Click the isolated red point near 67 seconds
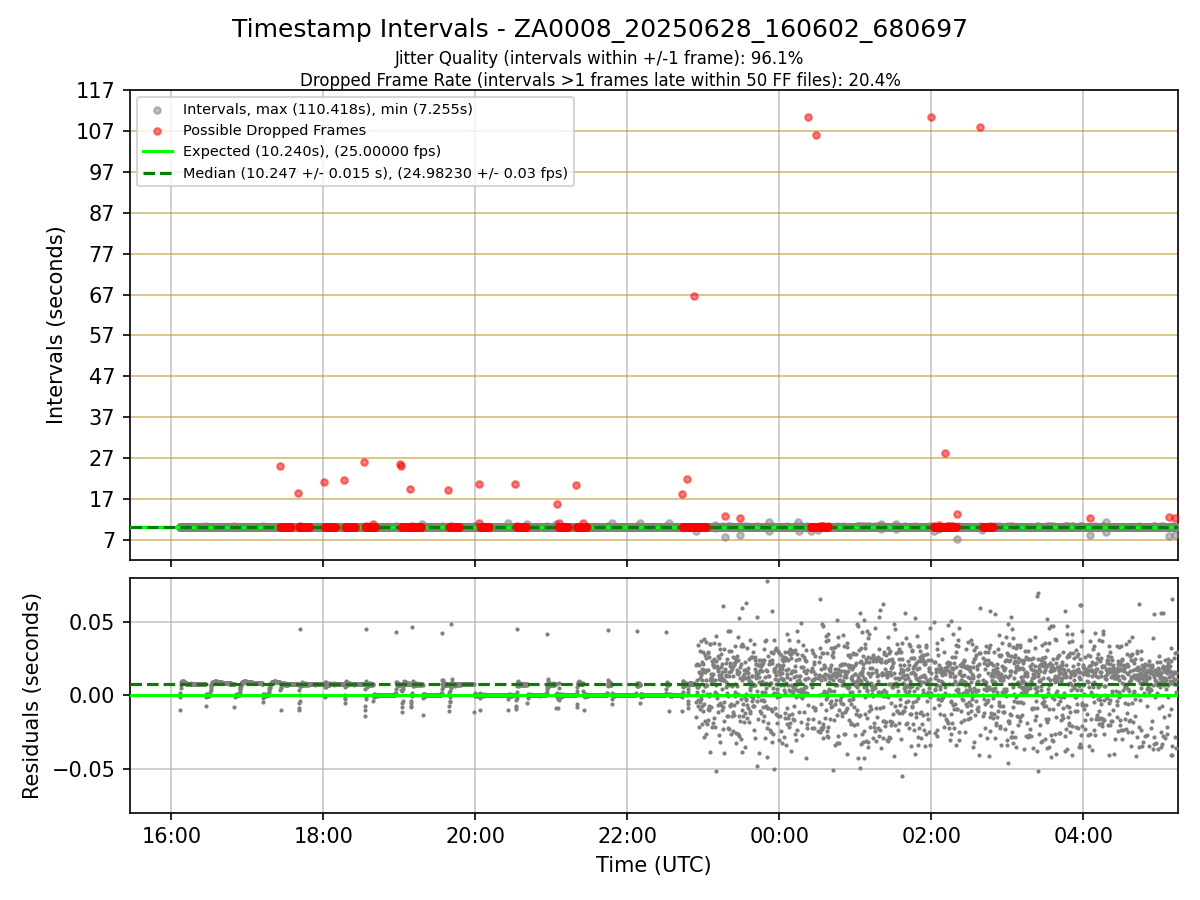 pyautogui.click(x=694, y=296)
